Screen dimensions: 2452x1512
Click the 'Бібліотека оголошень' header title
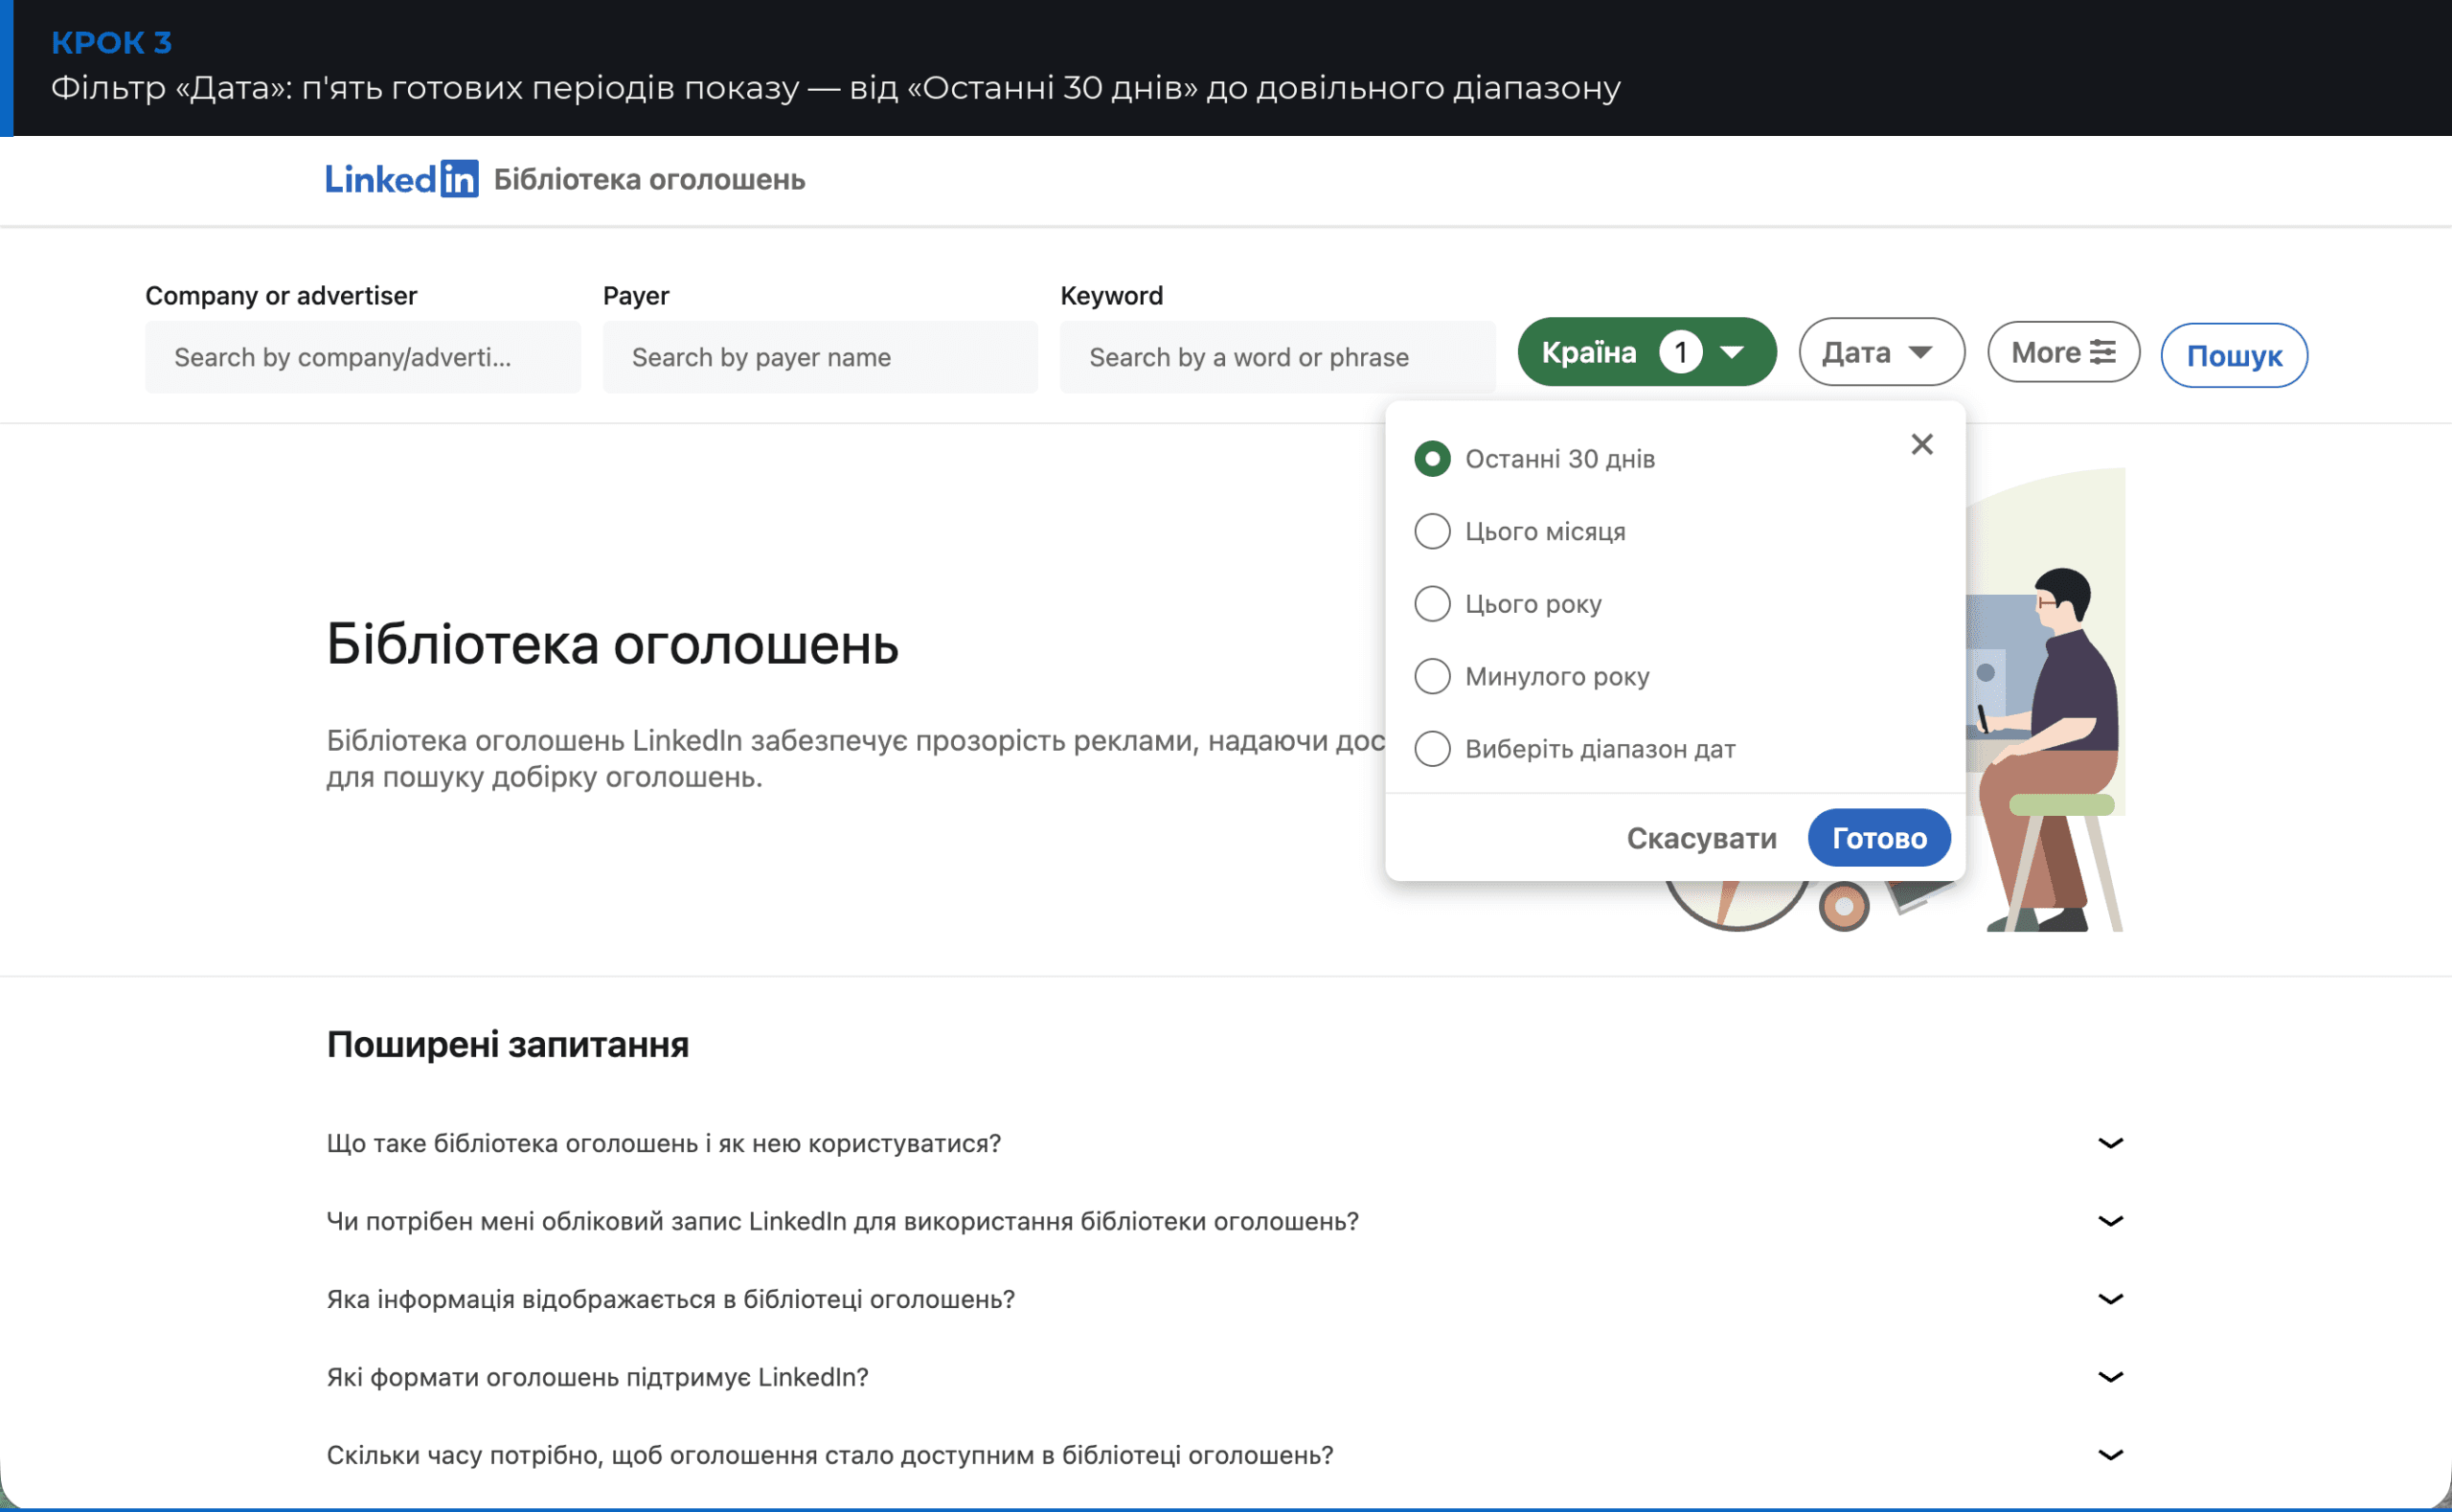pos(649,180)
